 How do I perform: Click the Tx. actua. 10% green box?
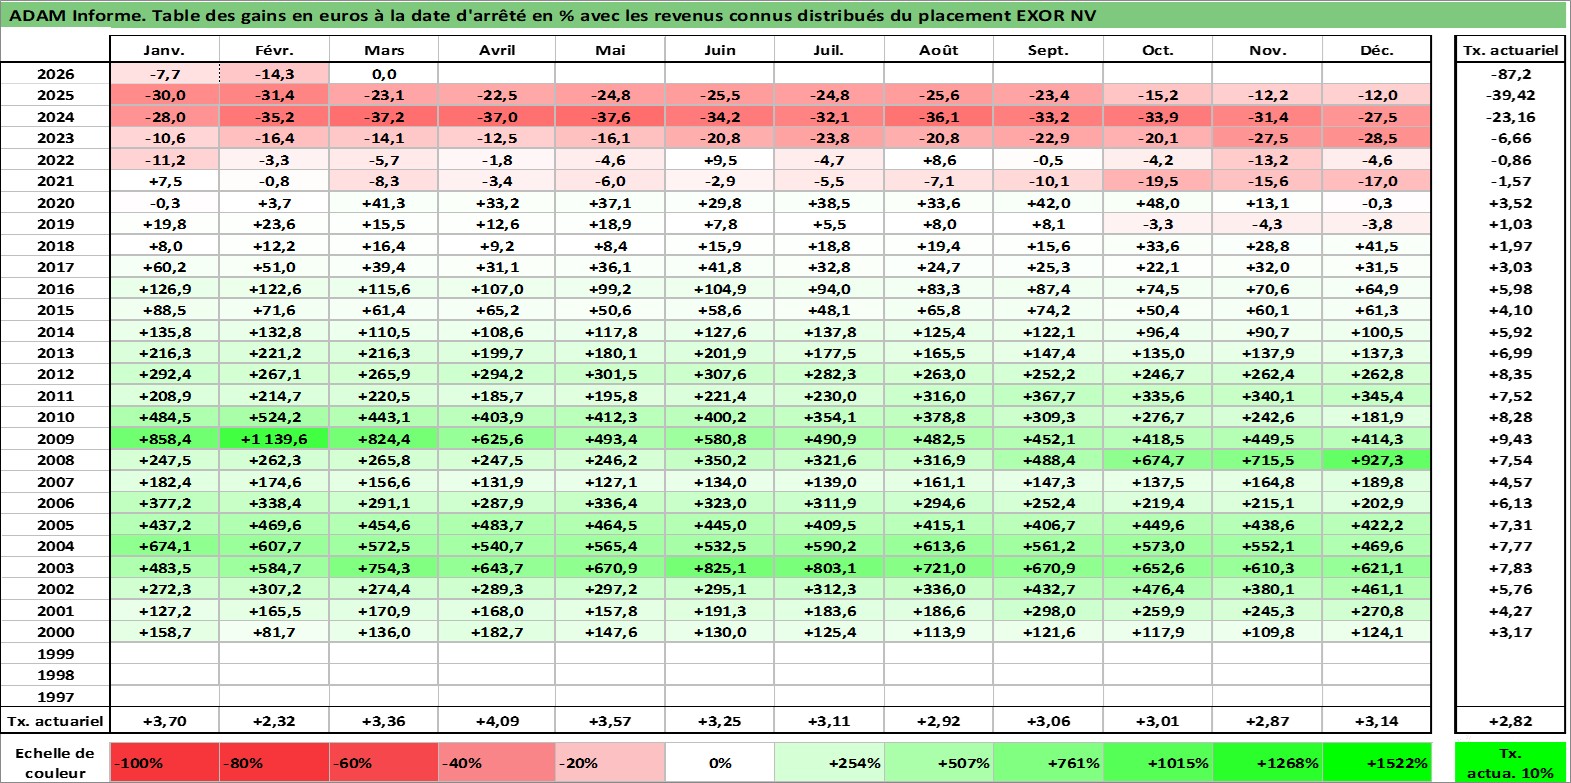pyautogui.click(x=1510, y=763)
